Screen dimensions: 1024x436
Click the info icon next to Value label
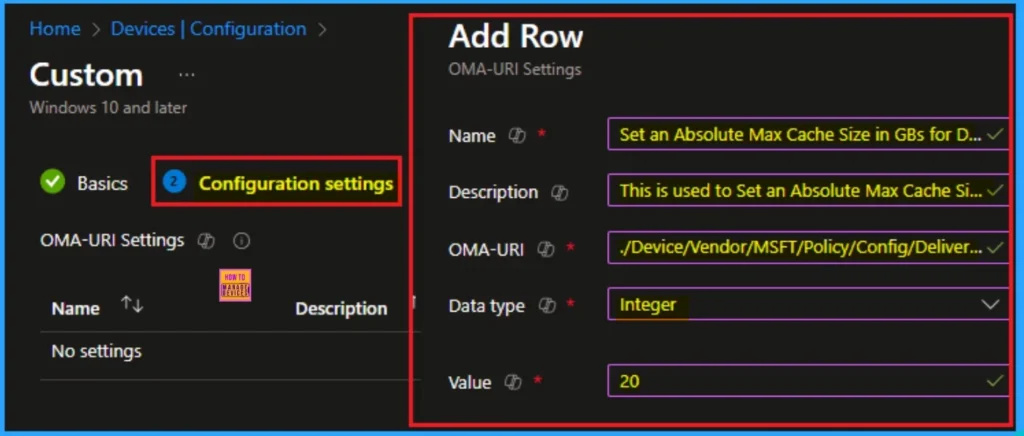pos(513,382)
